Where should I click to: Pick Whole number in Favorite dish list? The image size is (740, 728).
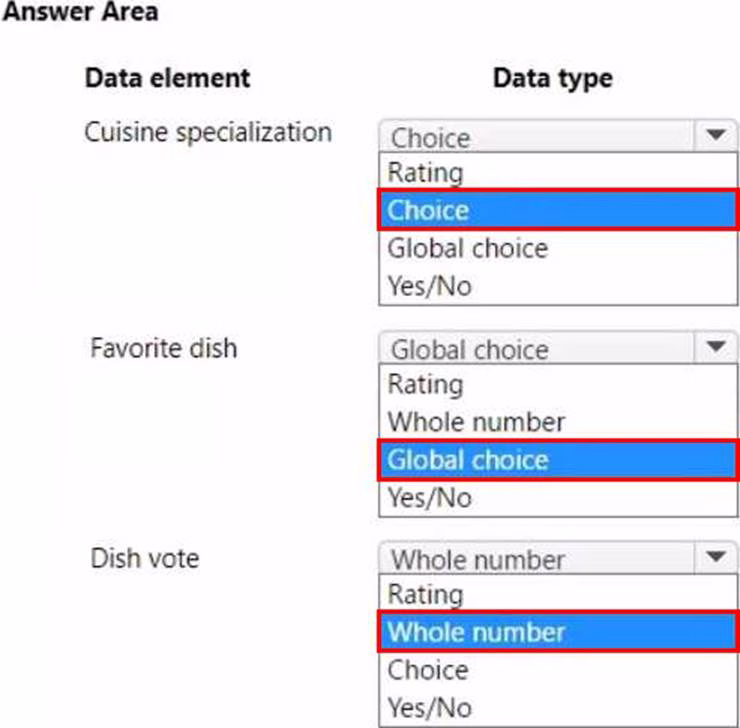click(476, 422)
